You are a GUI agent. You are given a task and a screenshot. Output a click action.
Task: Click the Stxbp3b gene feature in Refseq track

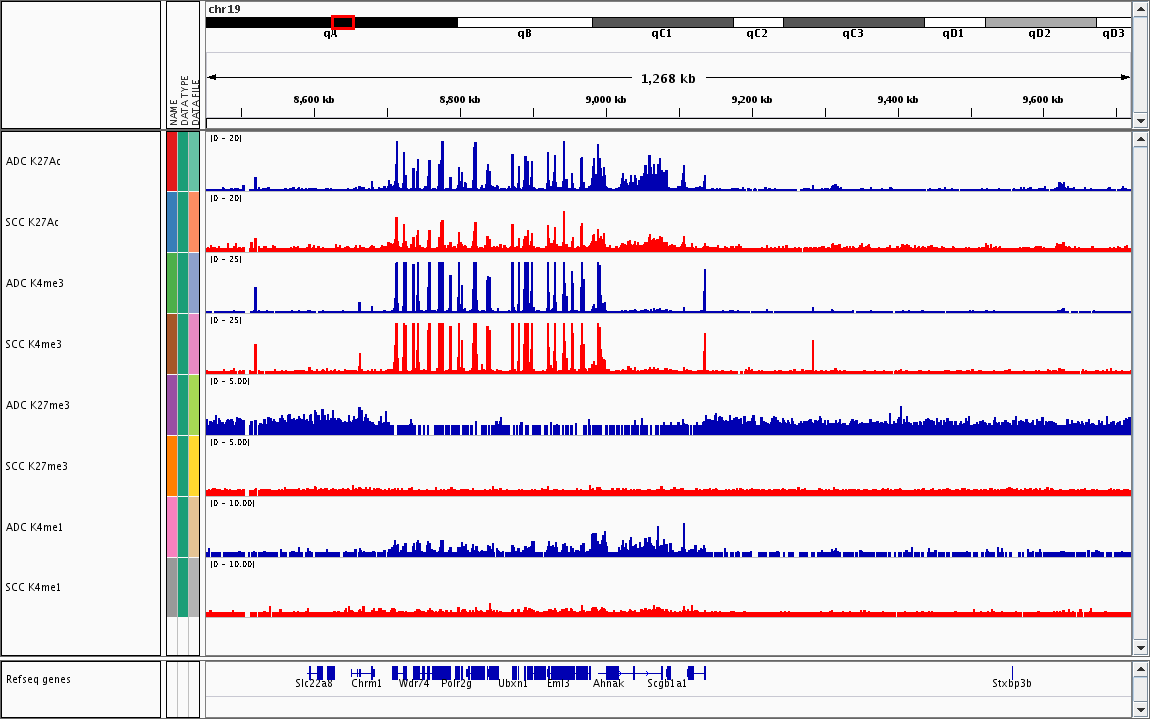pyautogui.click(x=1012, y=673)
